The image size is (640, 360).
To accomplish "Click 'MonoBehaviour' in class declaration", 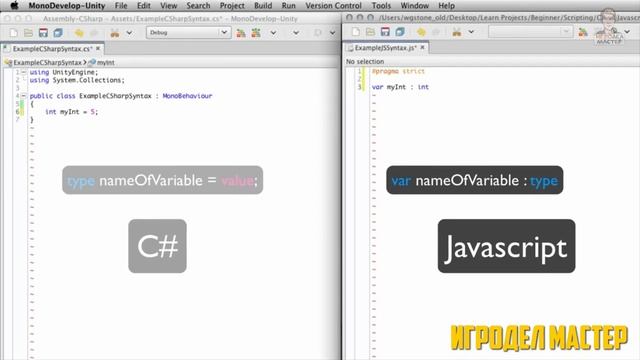I will (x=187, y=96).
